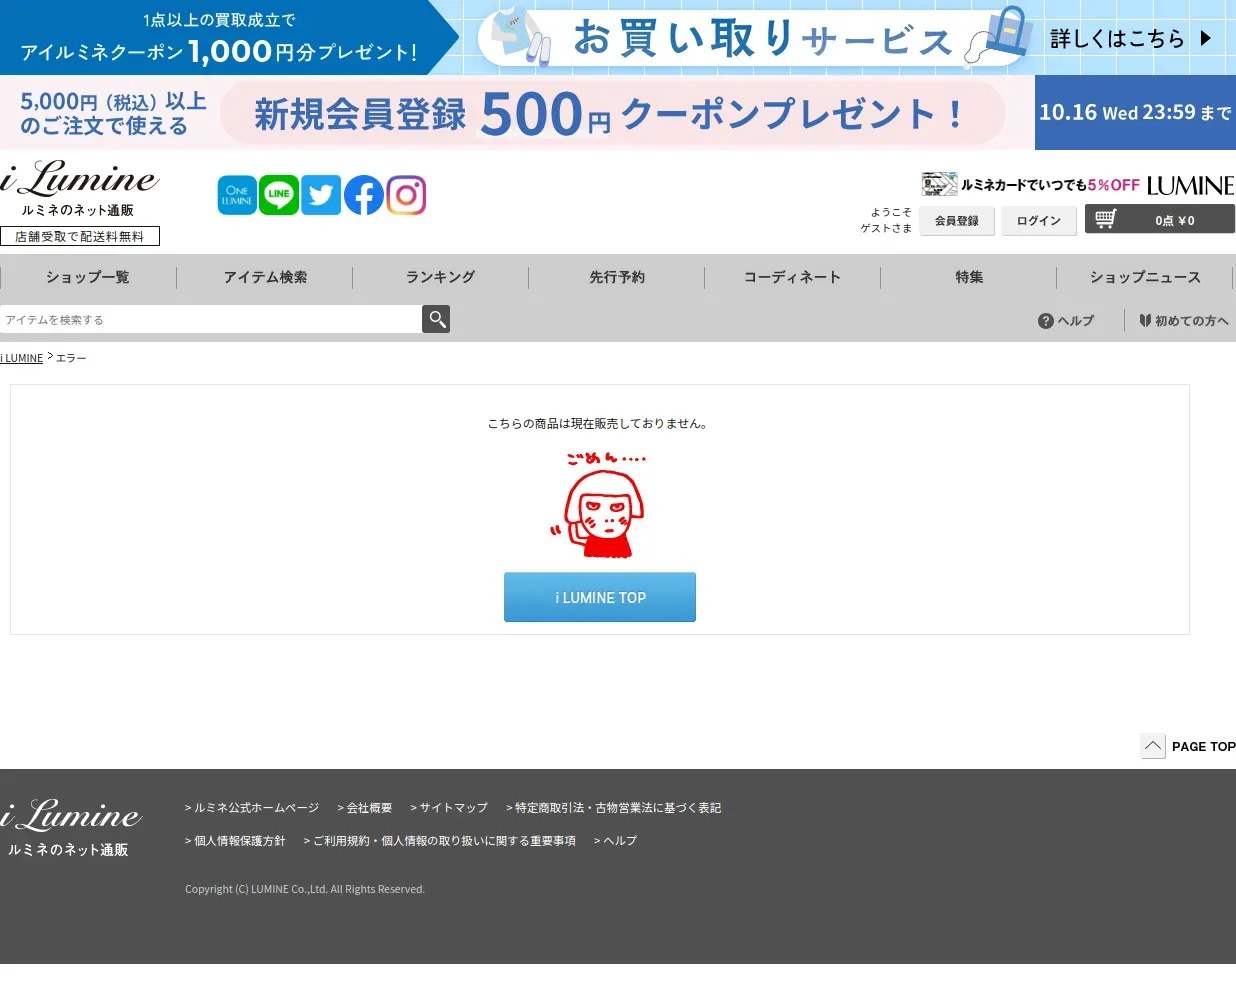Open the LINE social icon
Image resolution: width=1236 pixels, height=1000 pixels.
coord(279,195)
